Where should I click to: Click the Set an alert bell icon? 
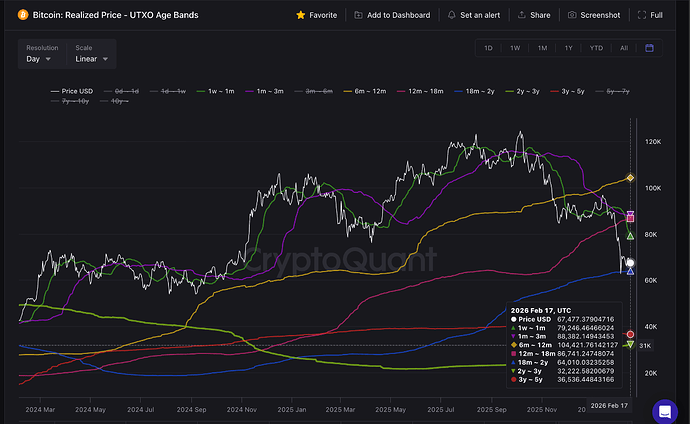(x=451, y=16)
